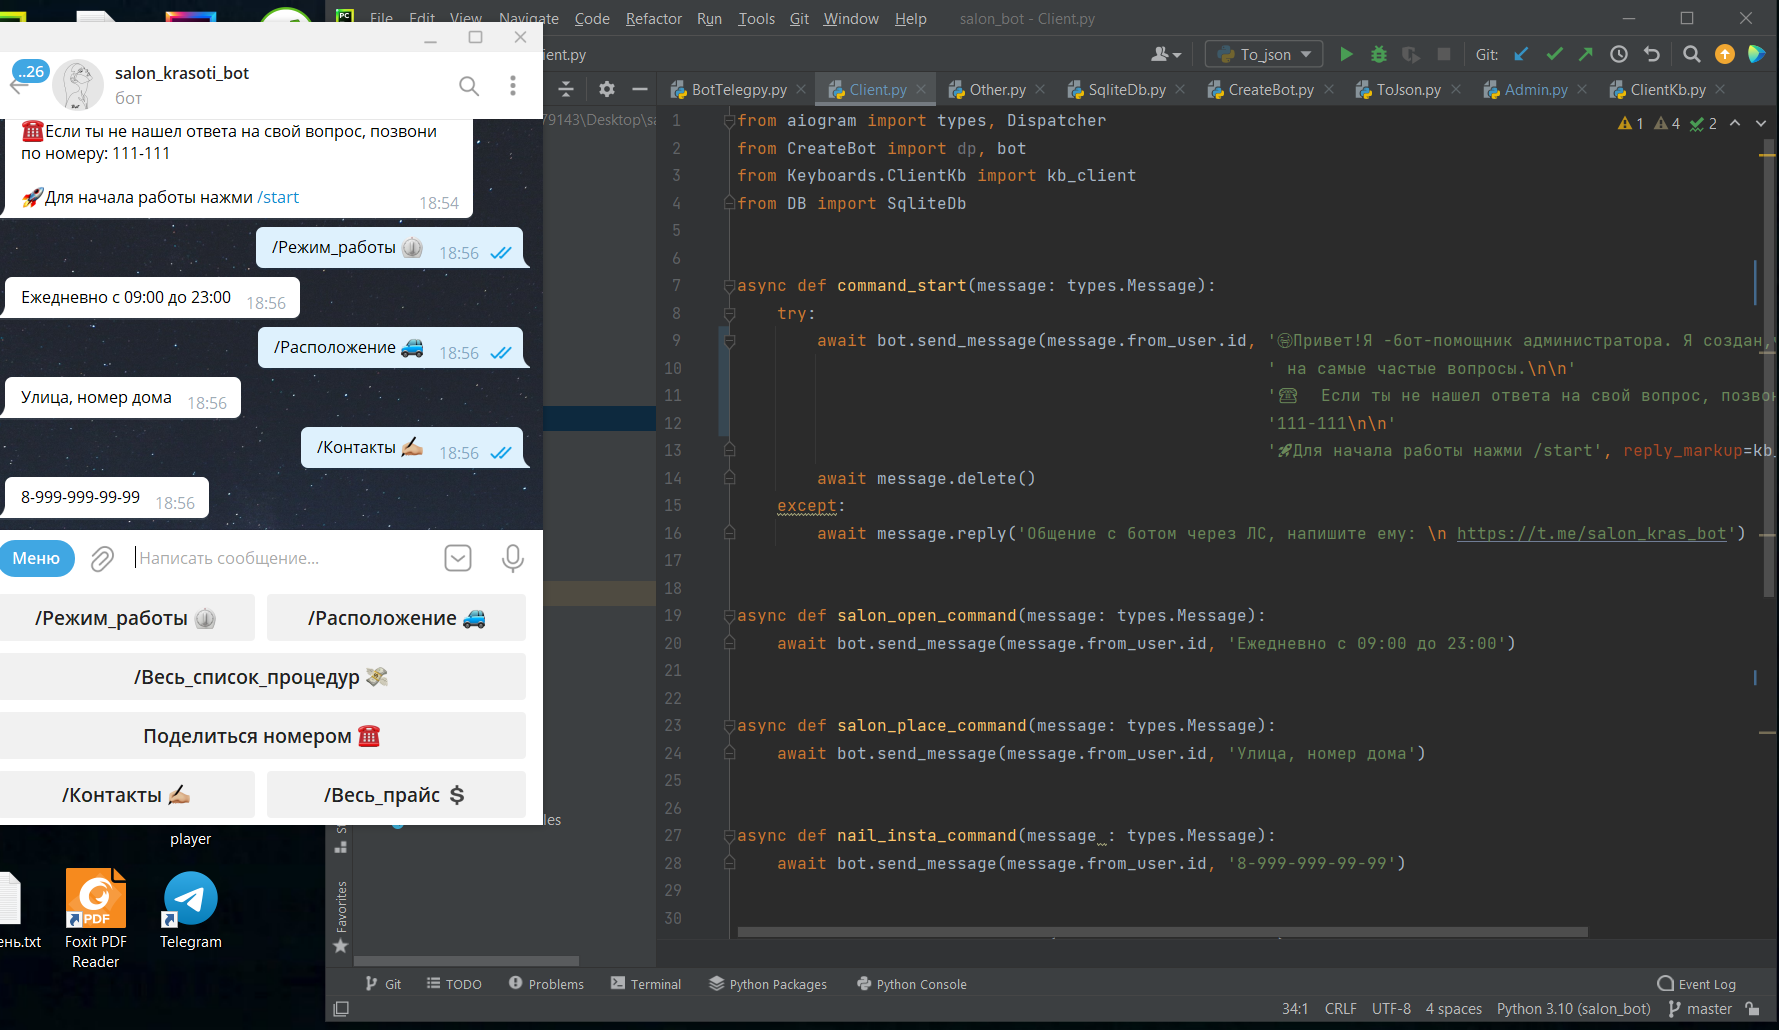Start debugging with the green bug icon
Screen dimensions: 1779x1030
(x=1378, y=54)
